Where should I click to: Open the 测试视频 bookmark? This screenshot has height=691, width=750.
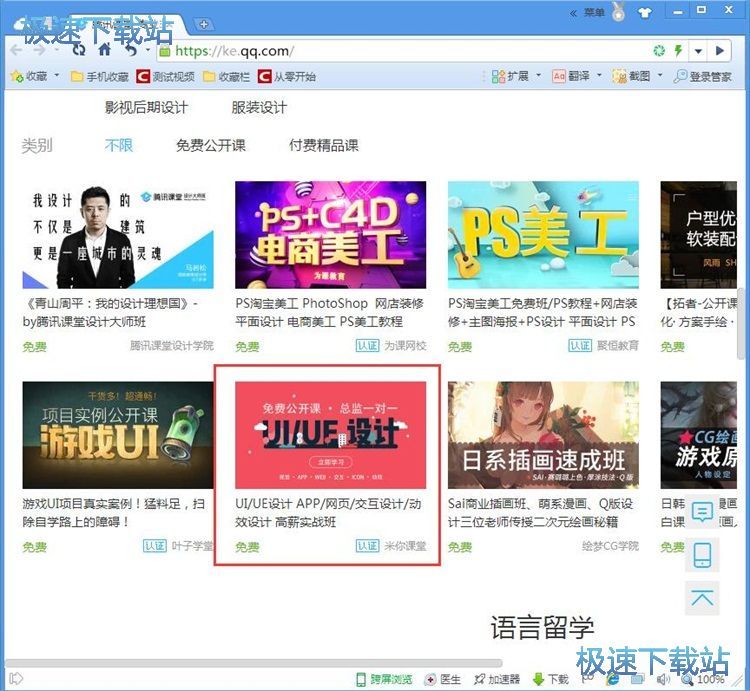165,77
